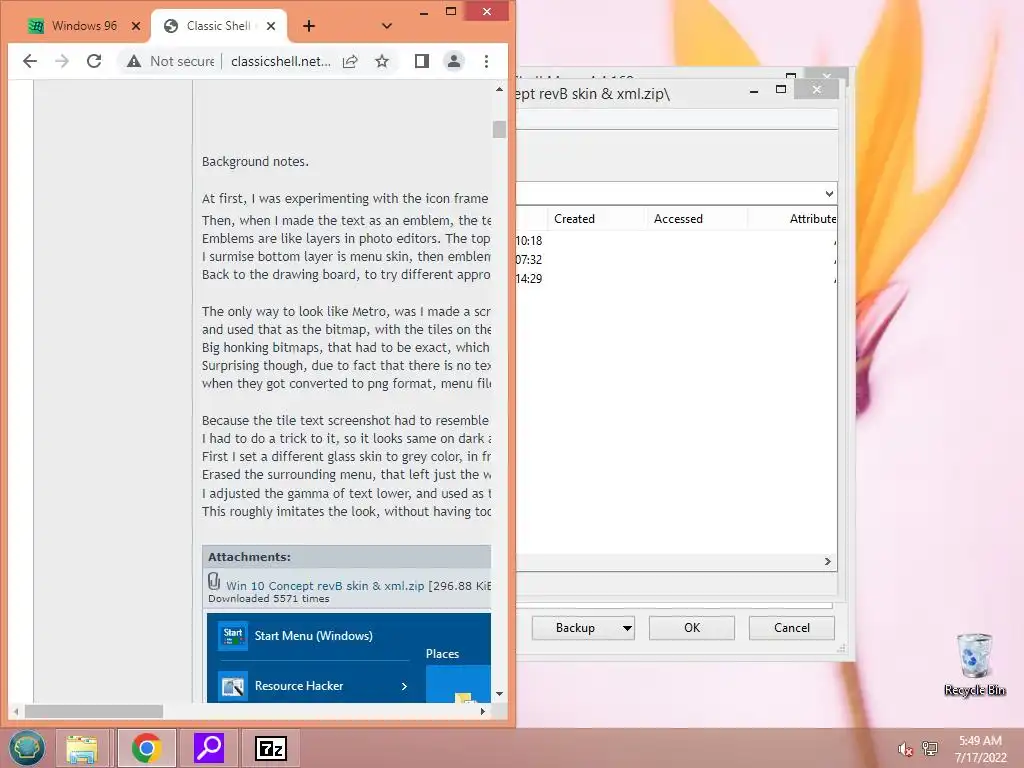This screenshot has height=768, width=1024.
Task: Reload the Classic Shell page
Action: pyautogui.click(x=94, y=61)
